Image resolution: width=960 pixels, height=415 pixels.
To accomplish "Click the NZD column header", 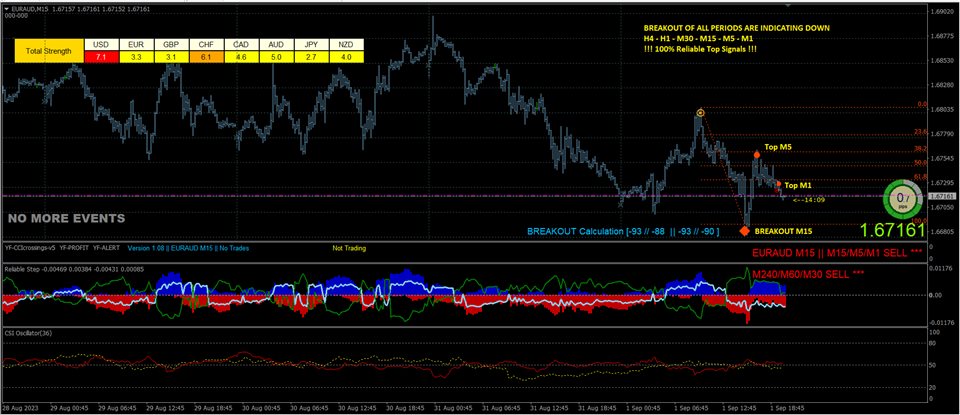I will (347, 45).
